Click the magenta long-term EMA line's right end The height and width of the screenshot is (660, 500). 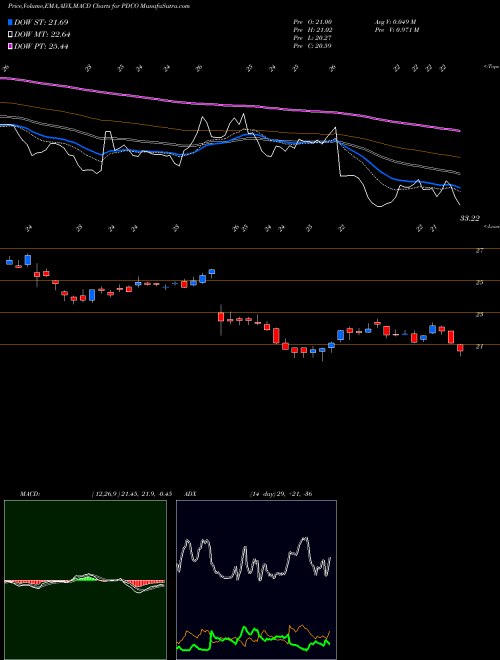[459, 131]
